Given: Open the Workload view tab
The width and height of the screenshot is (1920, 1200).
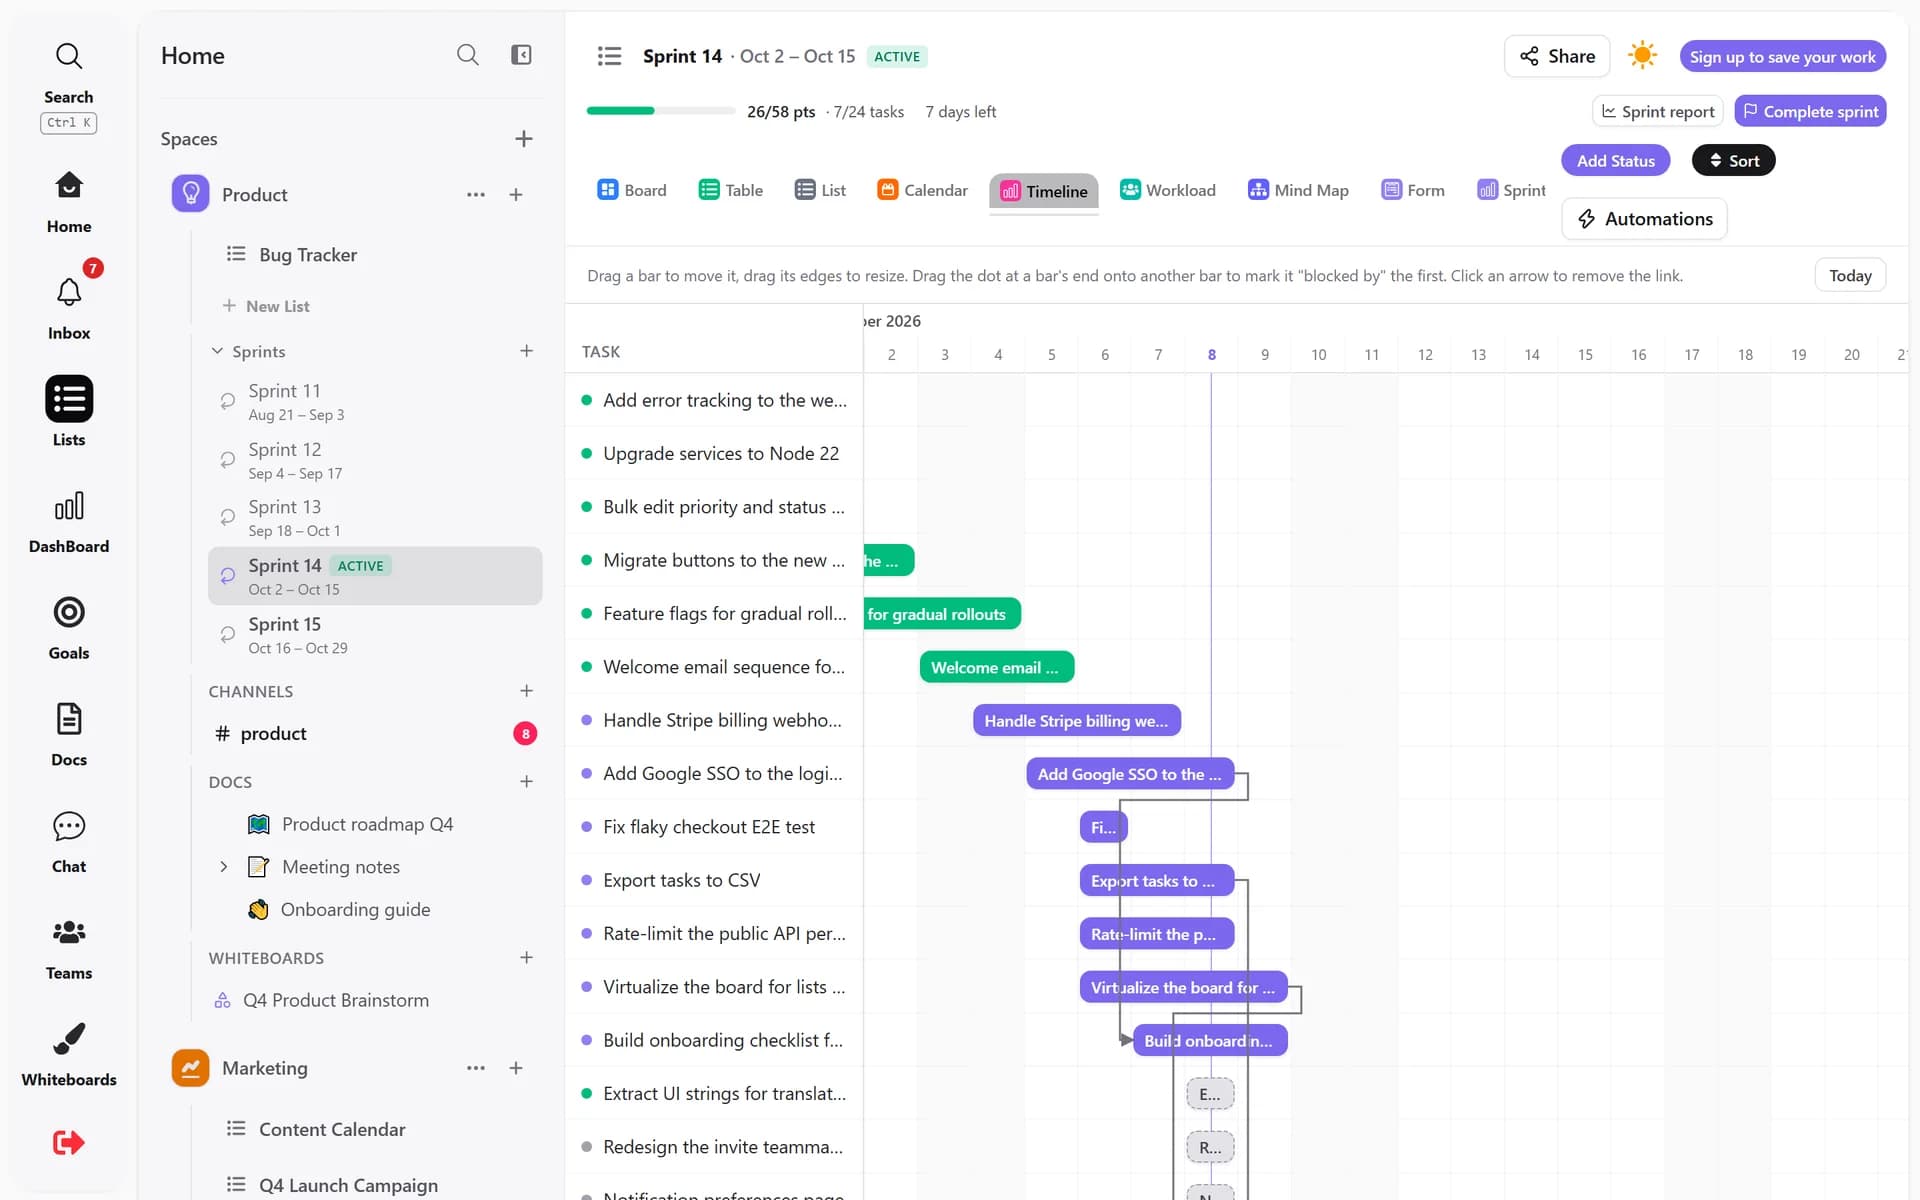Looking at the screenshot, I should [x=1167, y=190].
